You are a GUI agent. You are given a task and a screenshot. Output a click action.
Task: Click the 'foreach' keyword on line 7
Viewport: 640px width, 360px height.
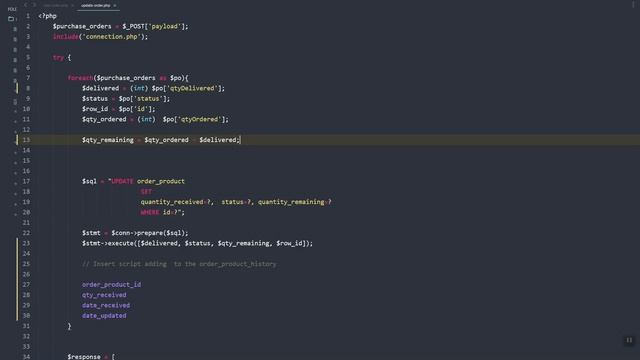pos(80,78)
